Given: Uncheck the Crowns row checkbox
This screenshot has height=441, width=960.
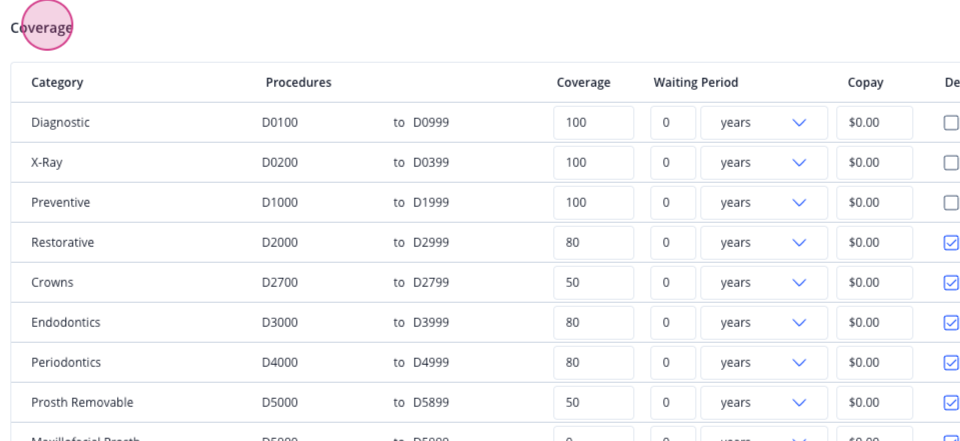Looking at the screenshot, I should 951,283.
